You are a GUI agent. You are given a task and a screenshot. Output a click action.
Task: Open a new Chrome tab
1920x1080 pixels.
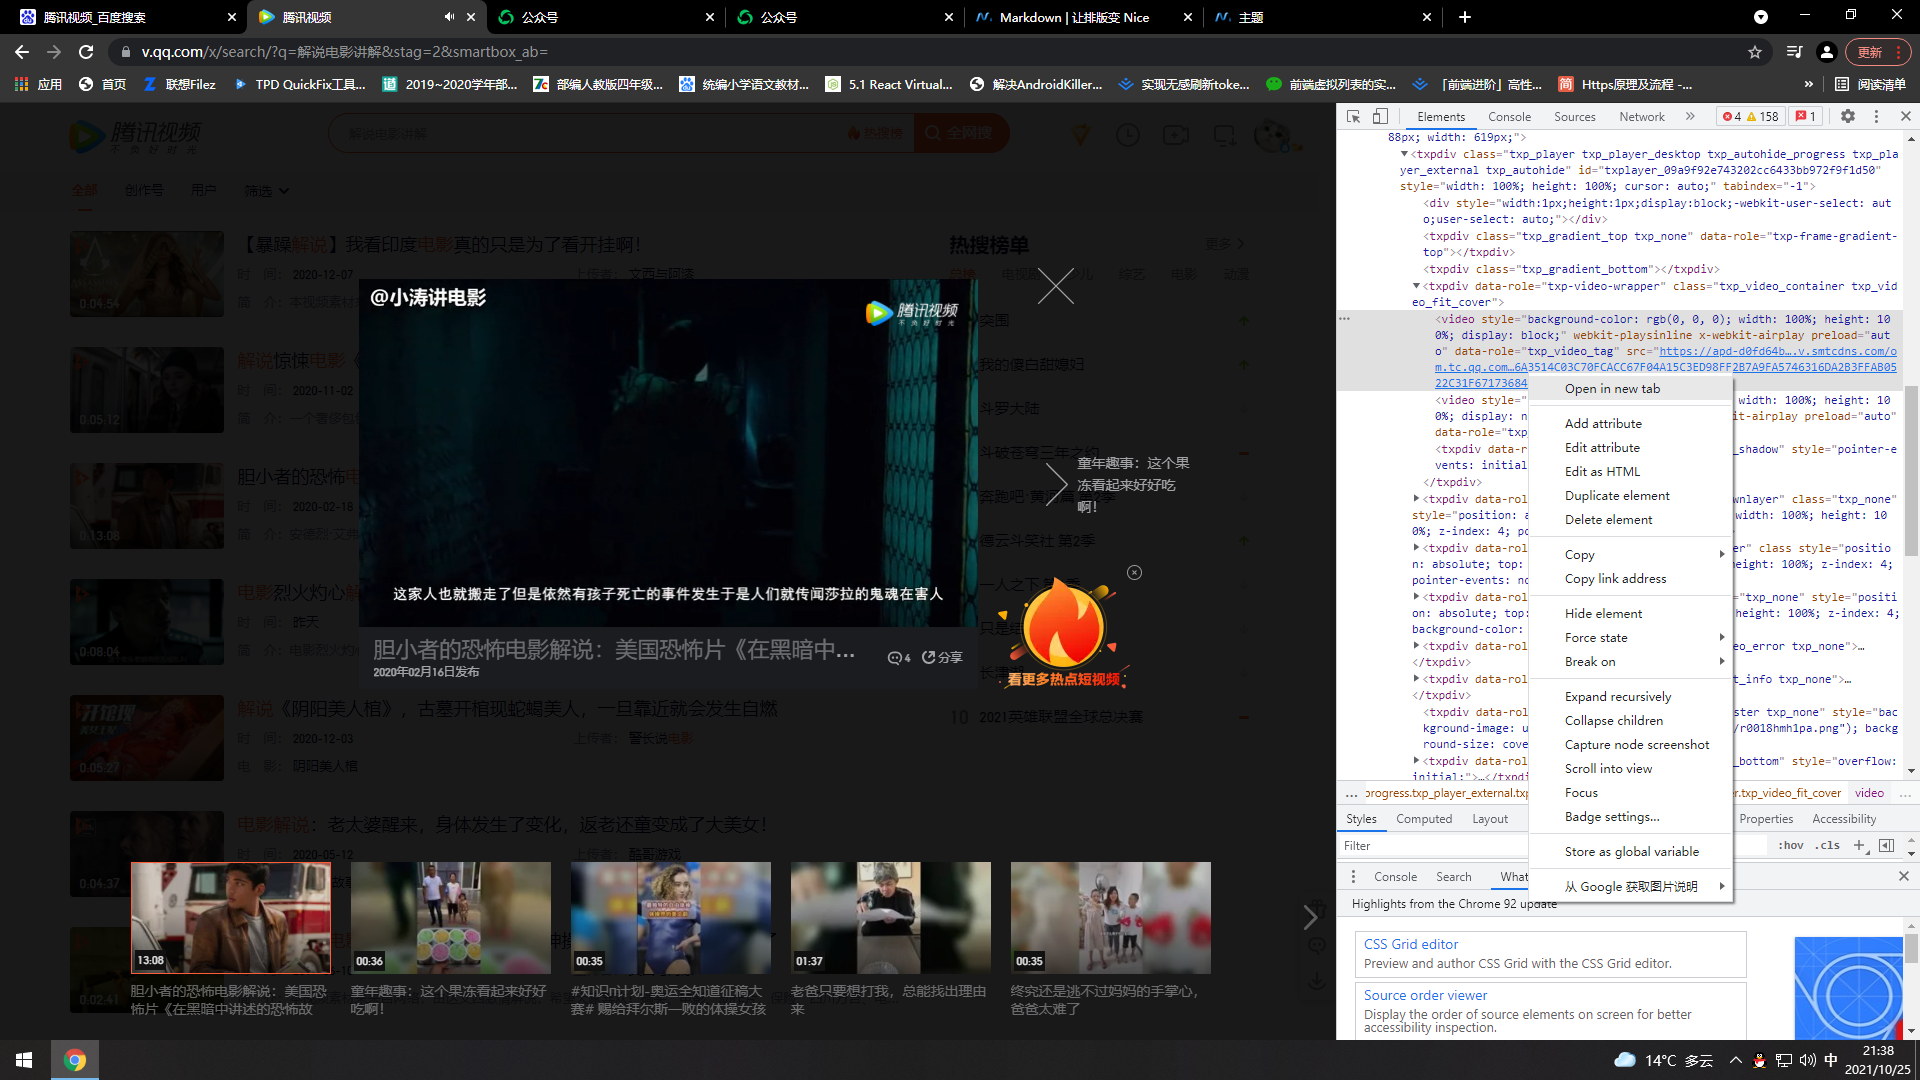(1465, 17)
